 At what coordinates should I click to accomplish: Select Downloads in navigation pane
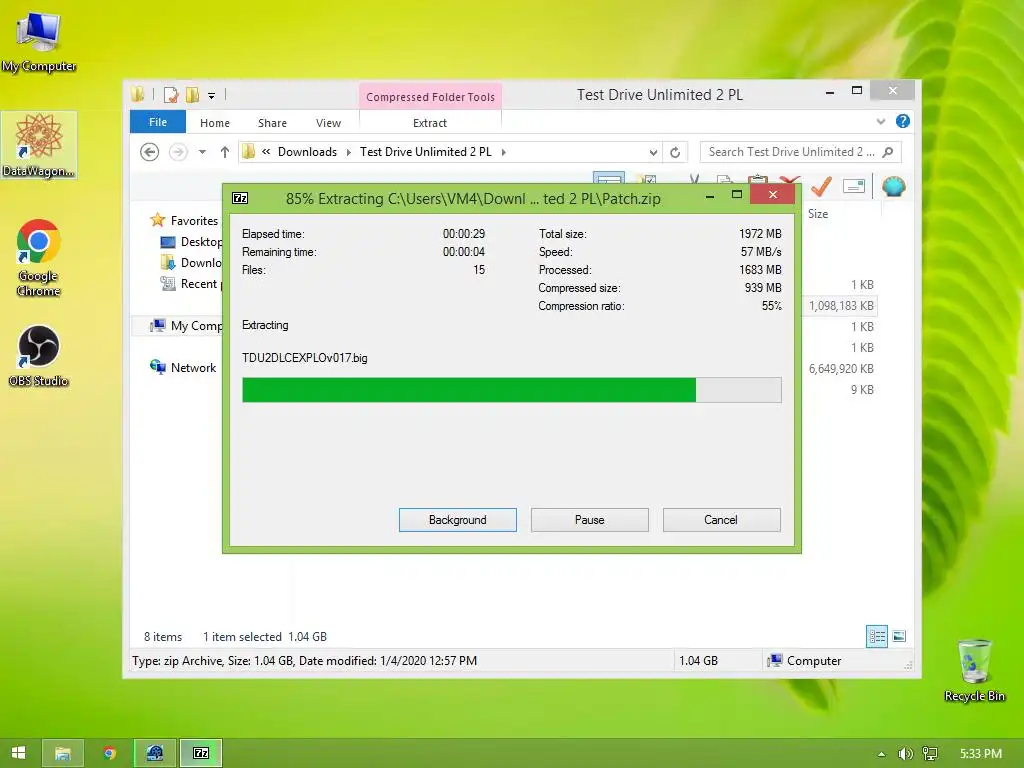pyautogui.click(x=191, y=263)
